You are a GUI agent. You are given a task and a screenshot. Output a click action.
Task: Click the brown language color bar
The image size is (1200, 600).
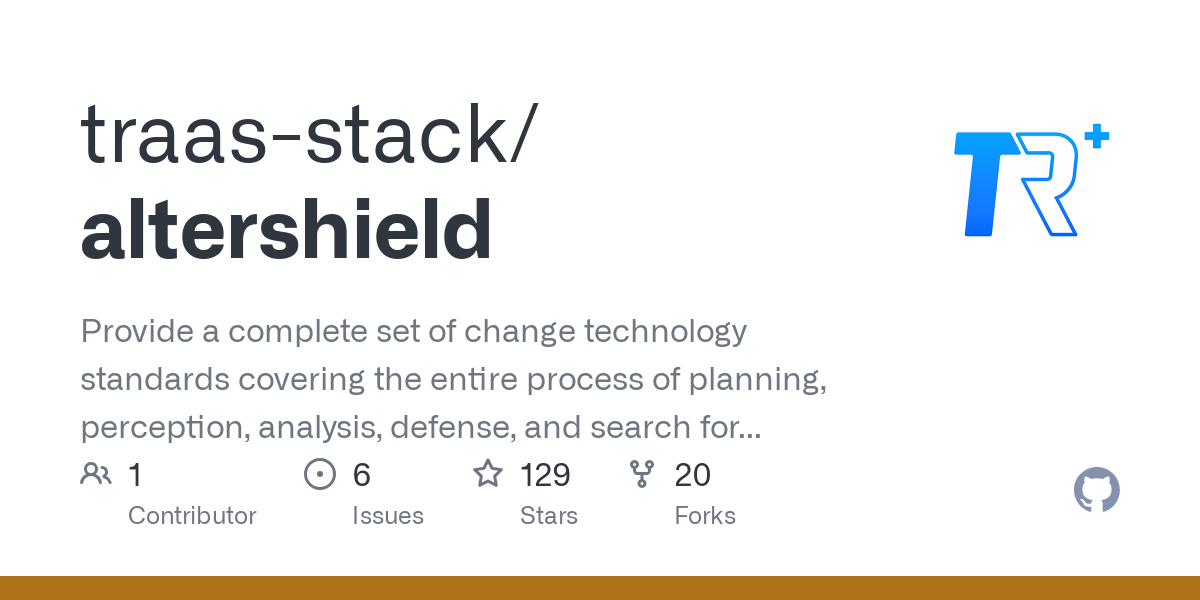point(600,588)
